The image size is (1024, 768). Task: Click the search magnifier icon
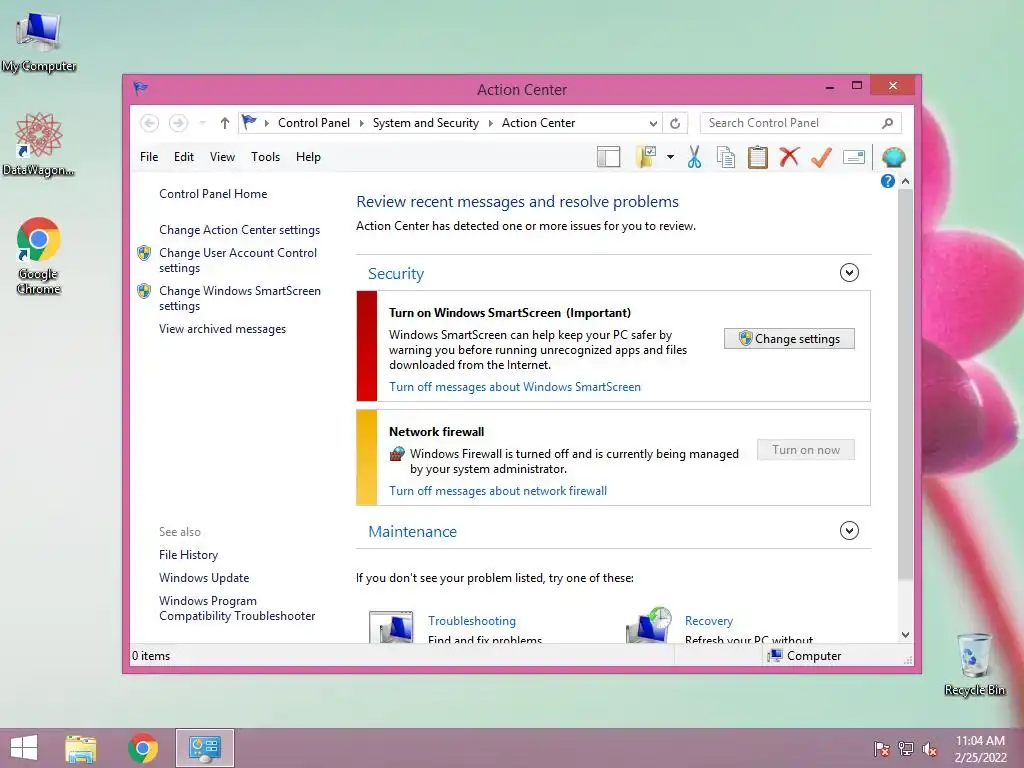click(x=888, y=123)
